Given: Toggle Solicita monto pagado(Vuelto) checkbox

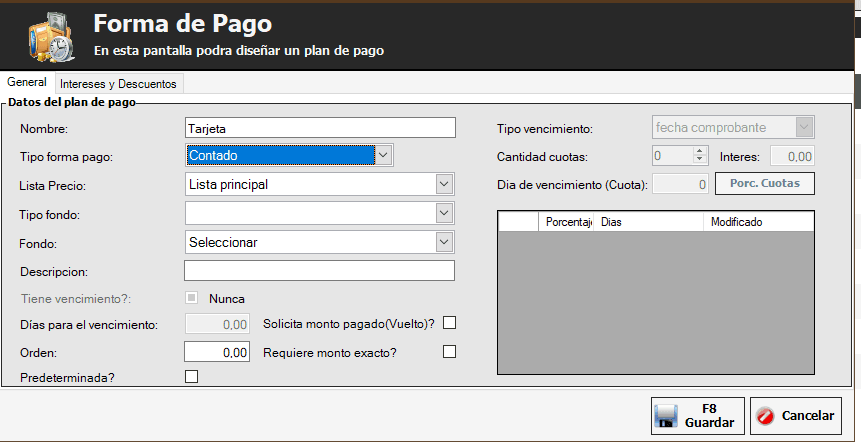Looking at the screenshot, I should pyautogui.click(x=449, y=323).
